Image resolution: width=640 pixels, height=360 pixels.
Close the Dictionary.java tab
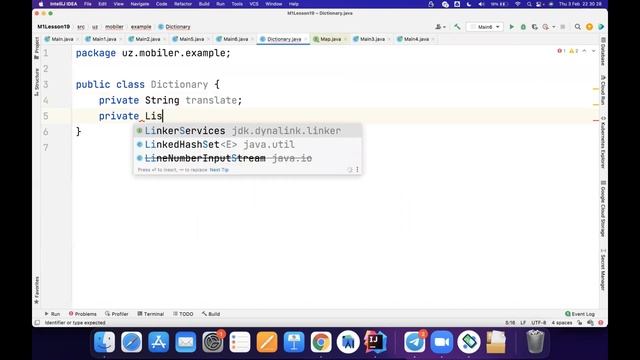(306, 39)
